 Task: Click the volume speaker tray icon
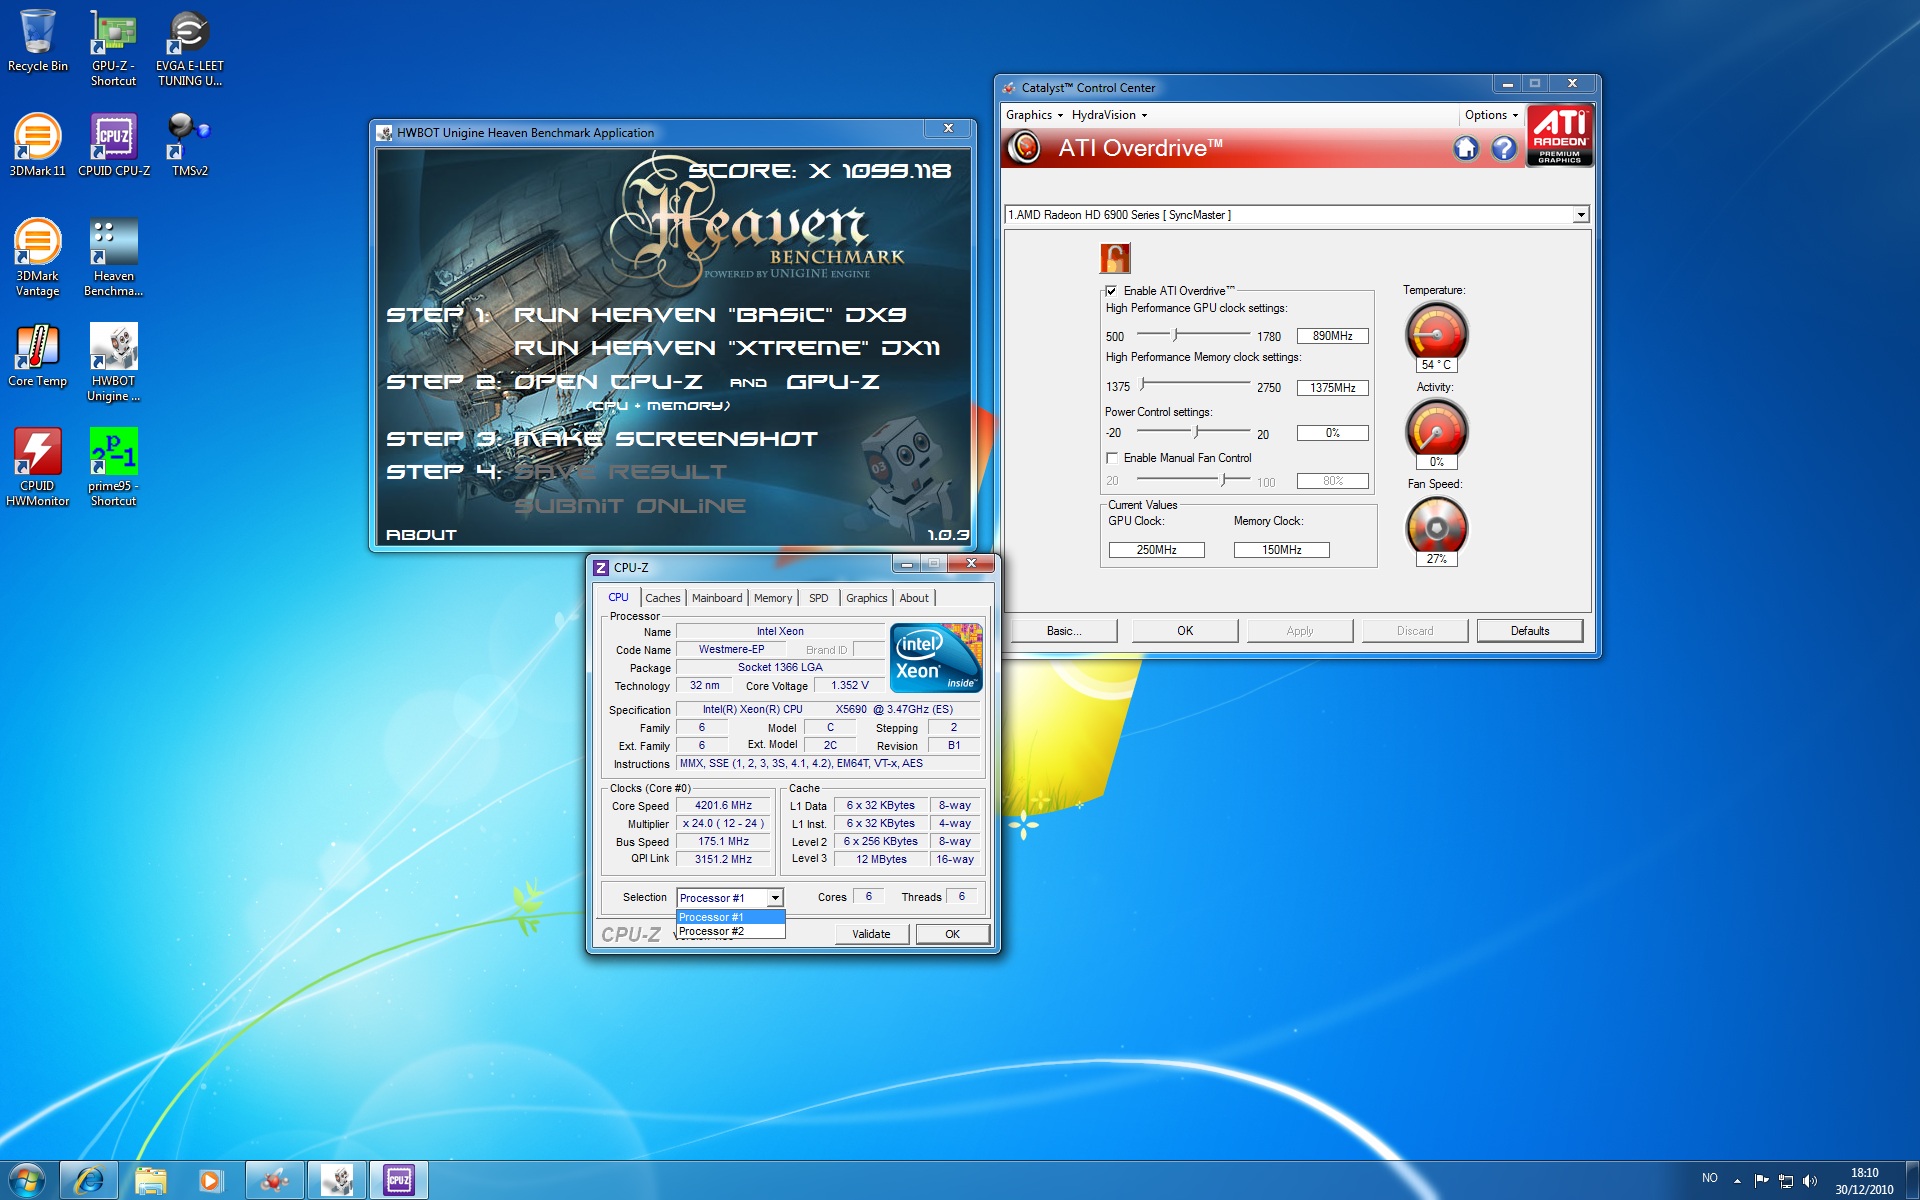tap(1810, 1181)
